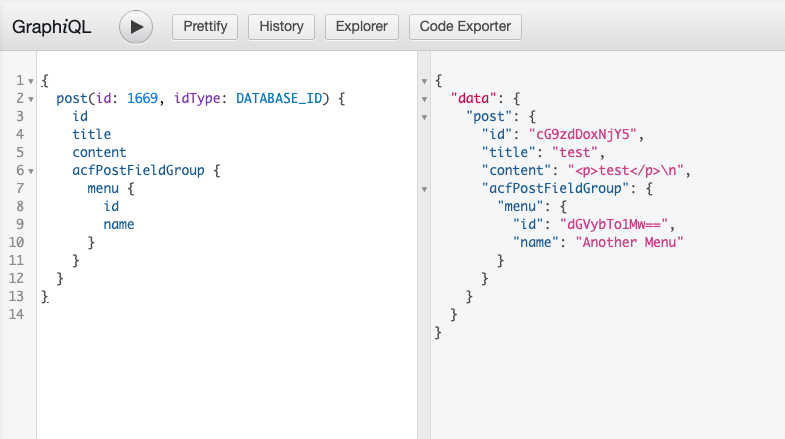This screenshot has width=785, height=439.
Task: Click the idType argument in the query
Action: pyautogui.click(x=197, y=99)
